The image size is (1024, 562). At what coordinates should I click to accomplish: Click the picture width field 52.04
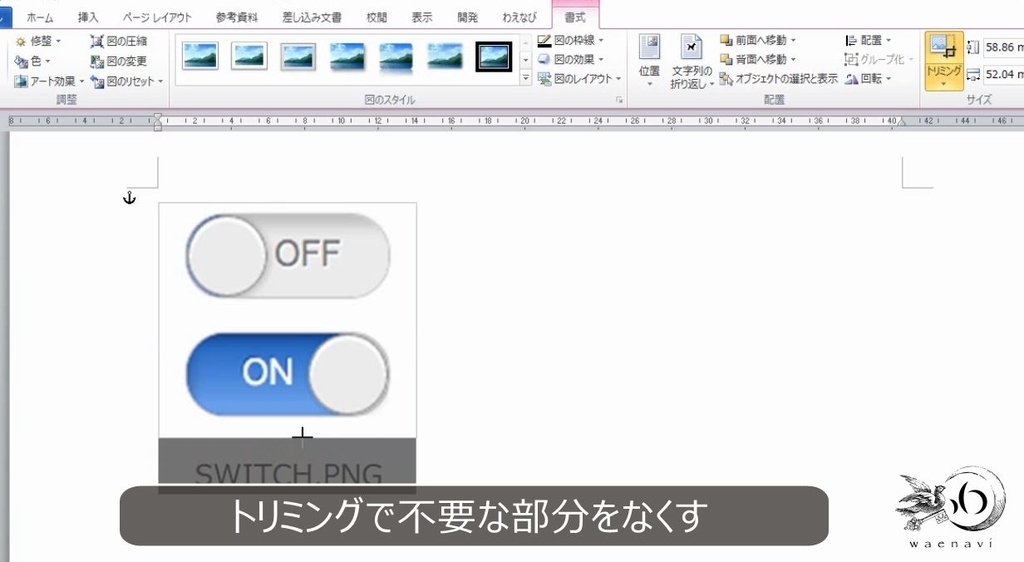pos(1003,74)
